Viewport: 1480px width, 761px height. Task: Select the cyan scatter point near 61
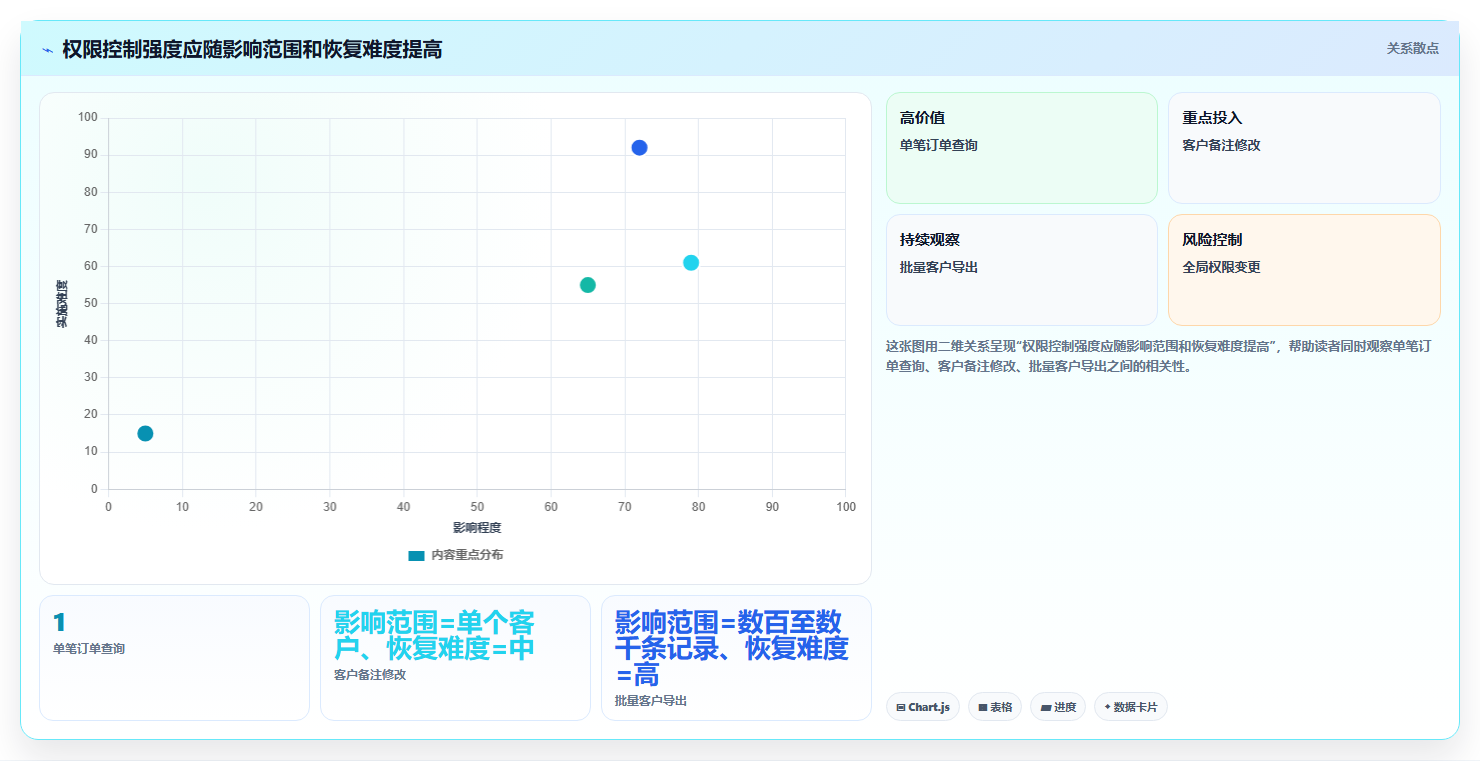pyautogui.click(x=691, y=263)
